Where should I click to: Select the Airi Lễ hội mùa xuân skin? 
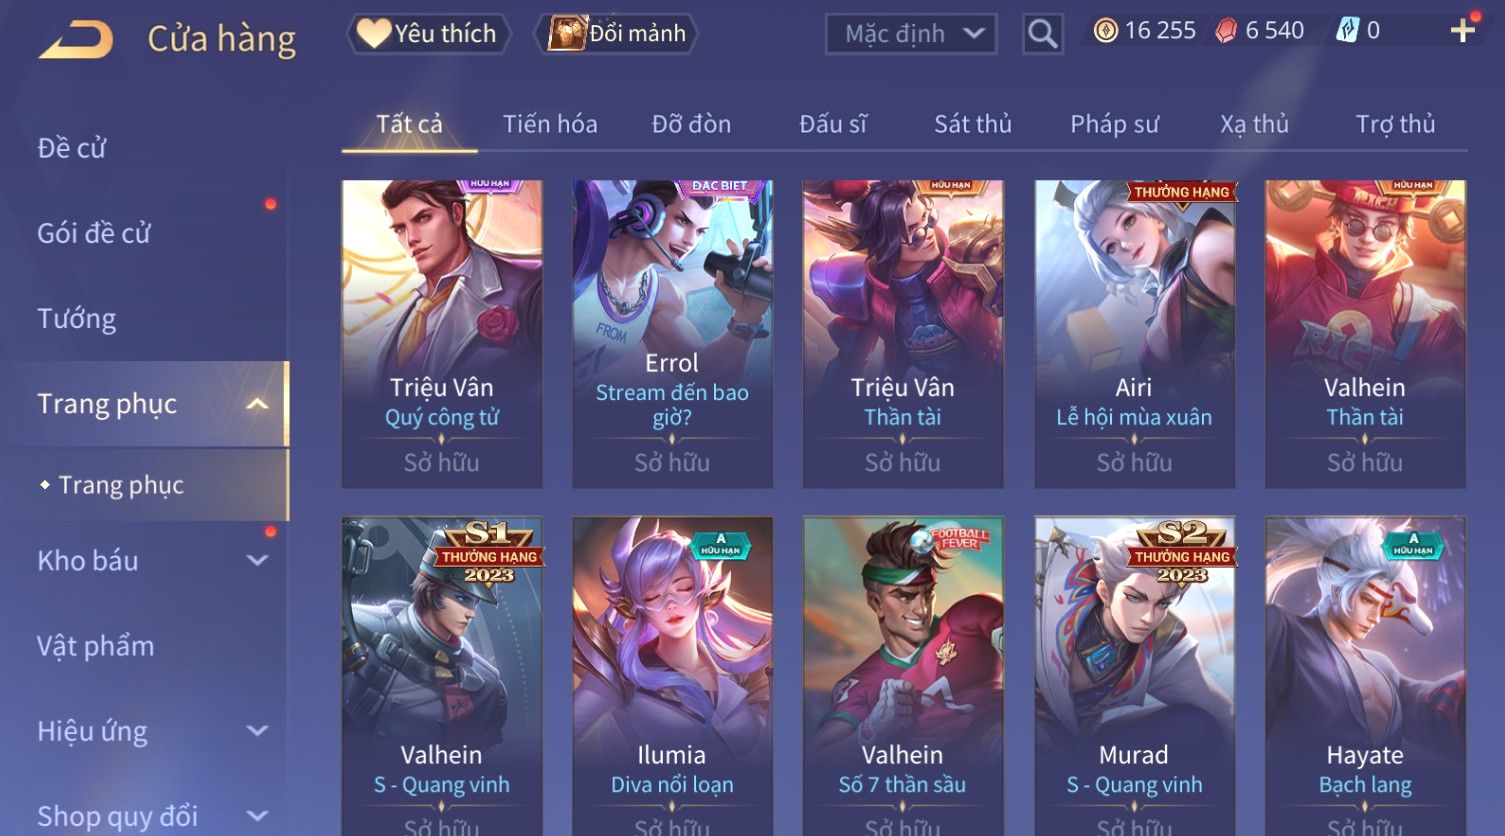click(x=1134, y=334)
